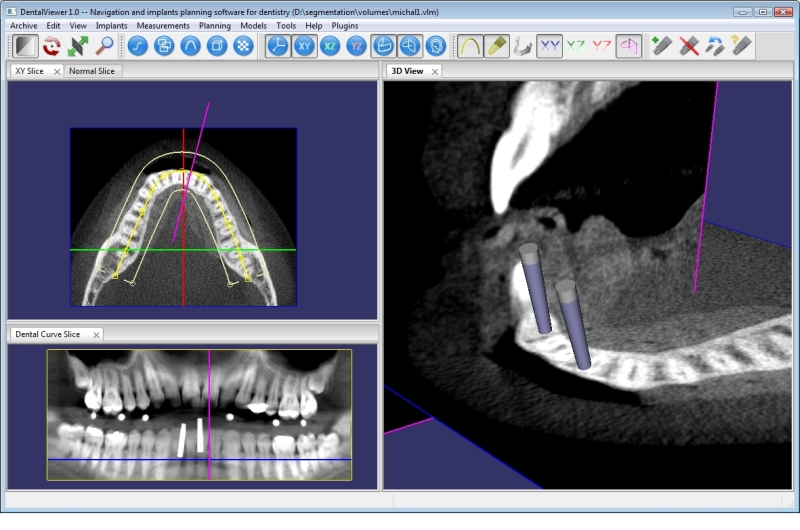Close the Dental Curve Slice tab
This screenshot has width=800, height=530.
(x=96, y=335)
